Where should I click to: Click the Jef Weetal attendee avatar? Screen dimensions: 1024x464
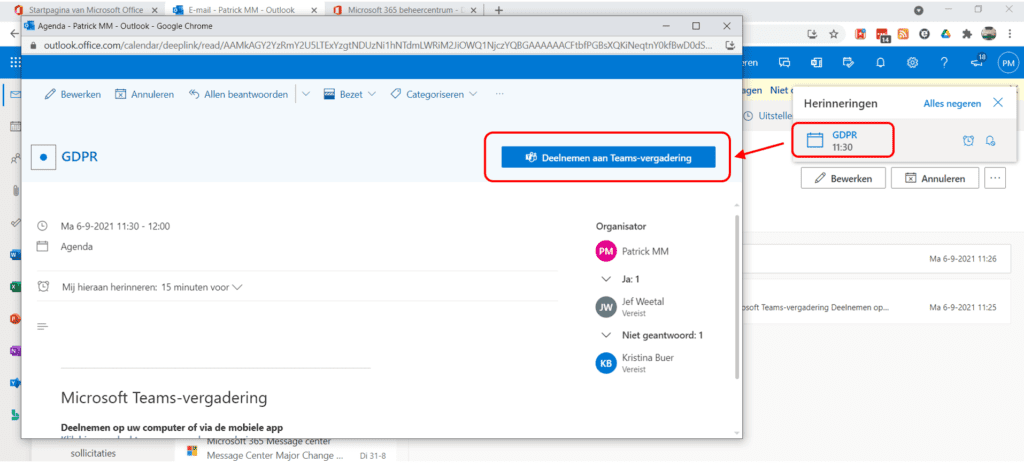(x=606, y=307)
